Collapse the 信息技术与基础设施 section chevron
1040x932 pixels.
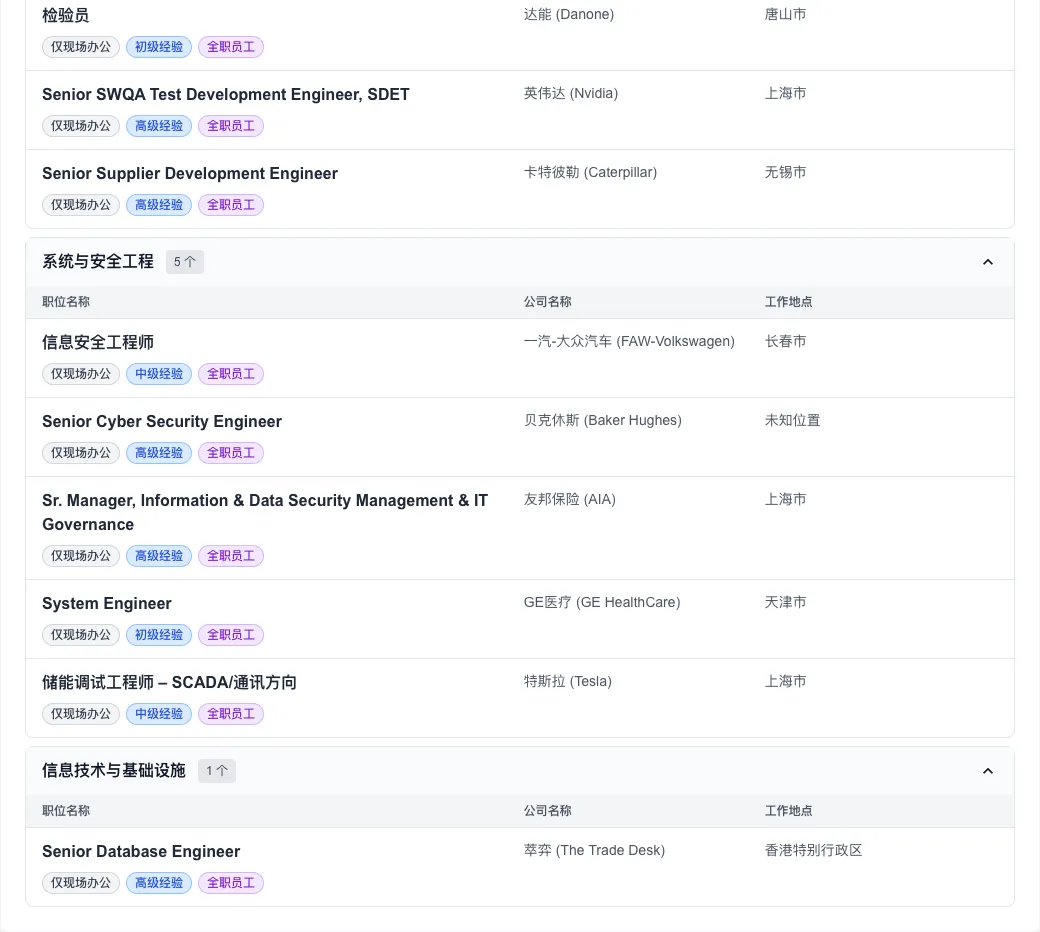[988, 771]
